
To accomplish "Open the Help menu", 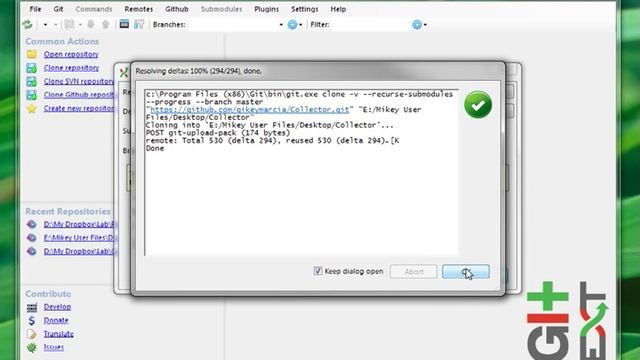I will [338, 9].
